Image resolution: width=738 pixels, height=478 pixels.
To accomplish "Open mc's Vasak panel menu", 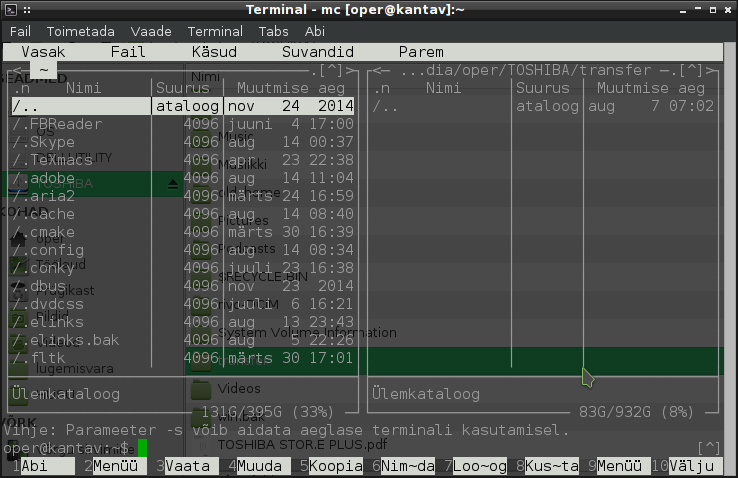I will (43, 52).
